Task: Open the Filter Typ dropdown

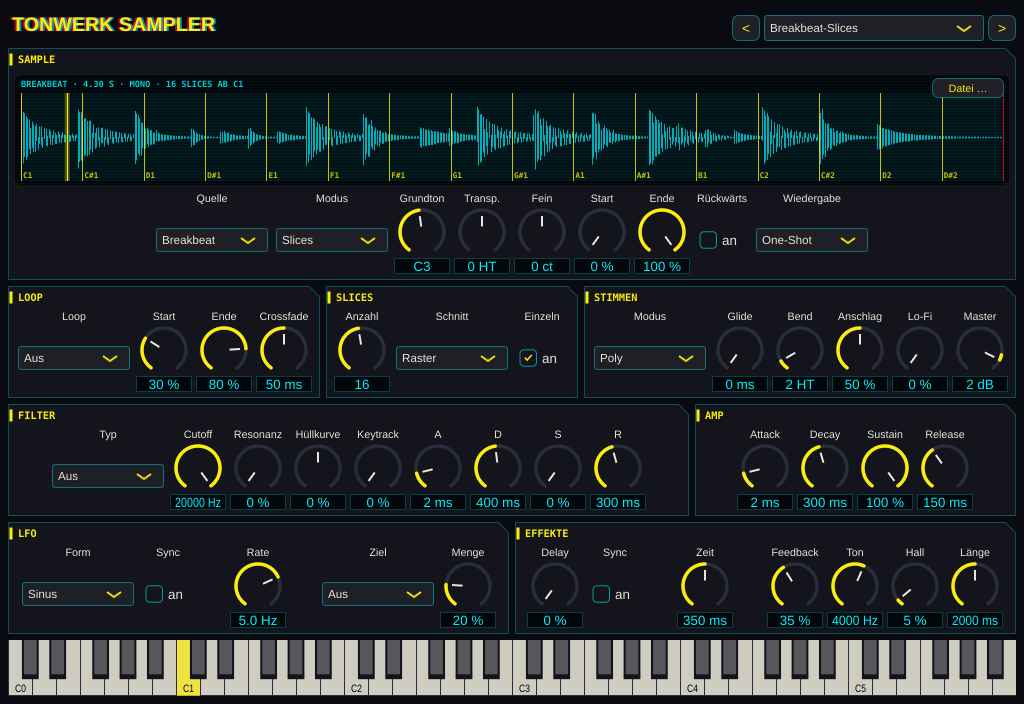Action: pyautogui.click(x=108, y=476)
